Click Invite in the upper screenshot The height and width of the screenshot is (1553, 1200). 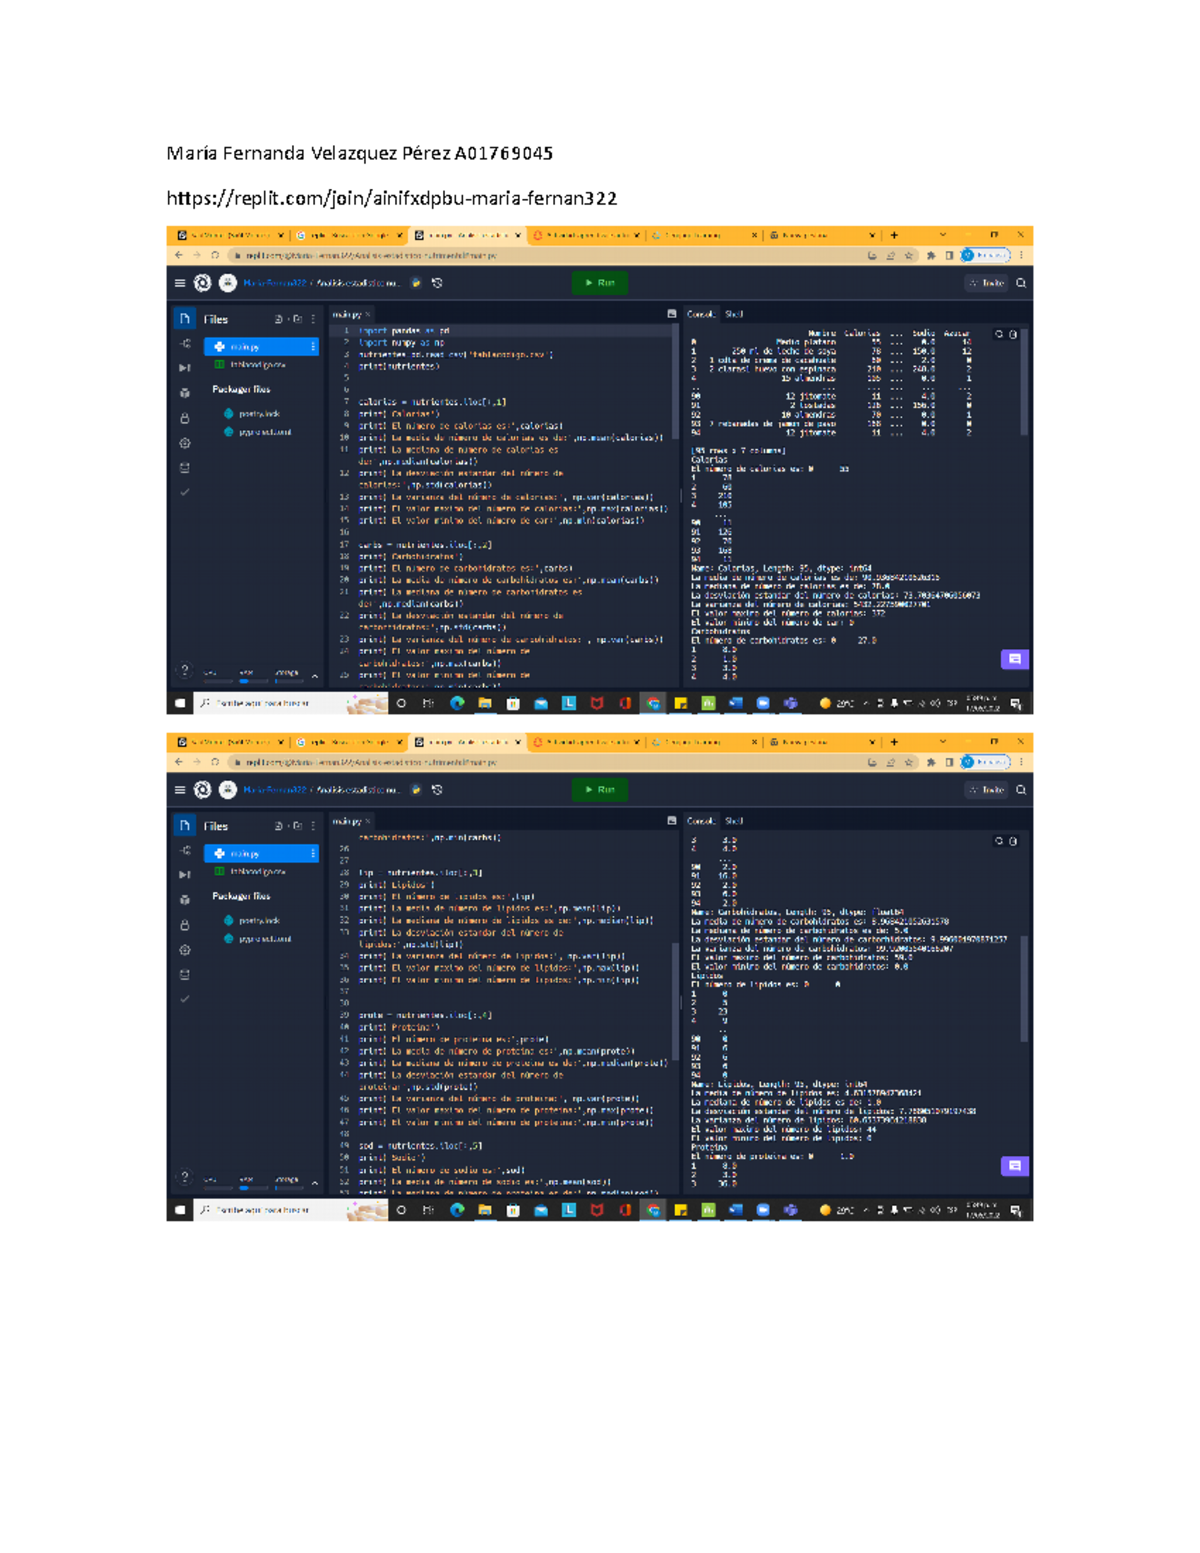(987, 283)
